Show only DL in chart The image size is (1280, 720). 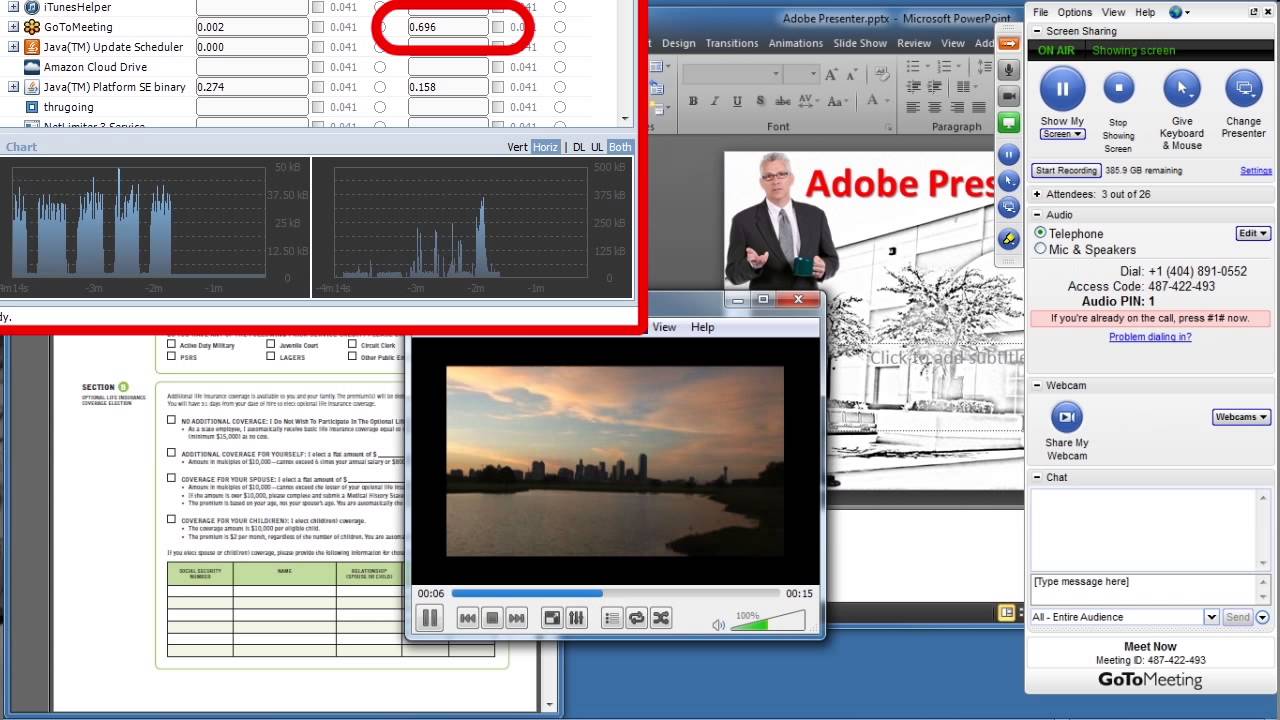coord(579,147)
